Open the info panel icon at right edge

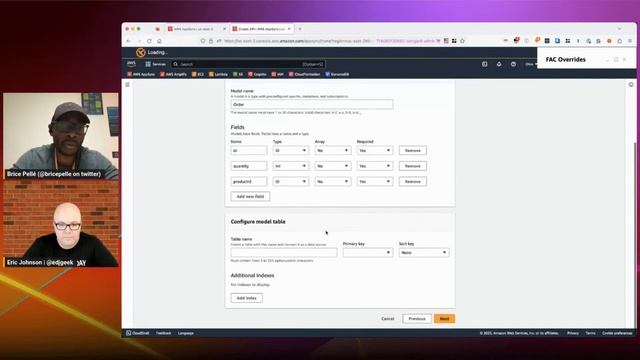coord(631,84)
